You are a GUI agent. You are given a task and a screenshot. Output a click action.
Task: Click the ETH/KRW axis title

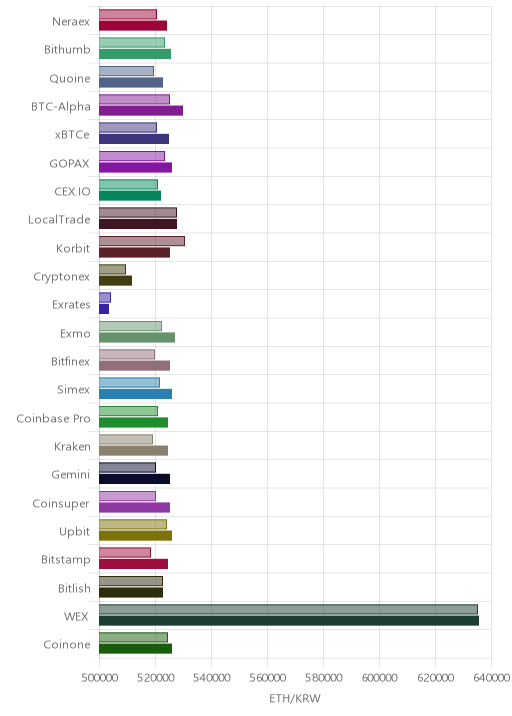(295, 698)
